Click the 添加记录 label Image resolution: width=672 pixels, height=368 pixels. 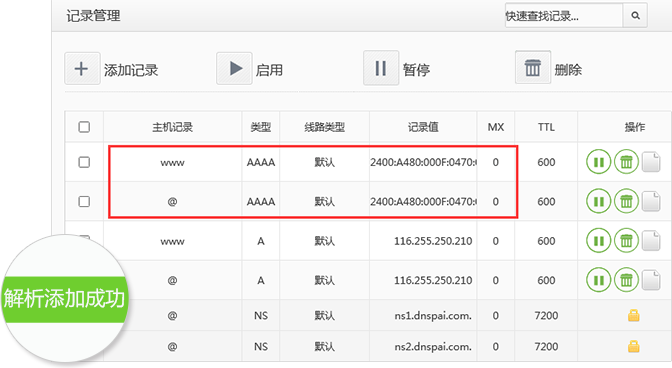pos(131,70)
